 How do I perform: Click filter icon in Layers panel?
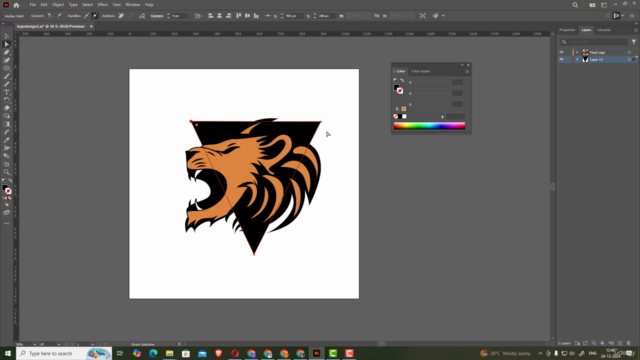pos(633,42)
